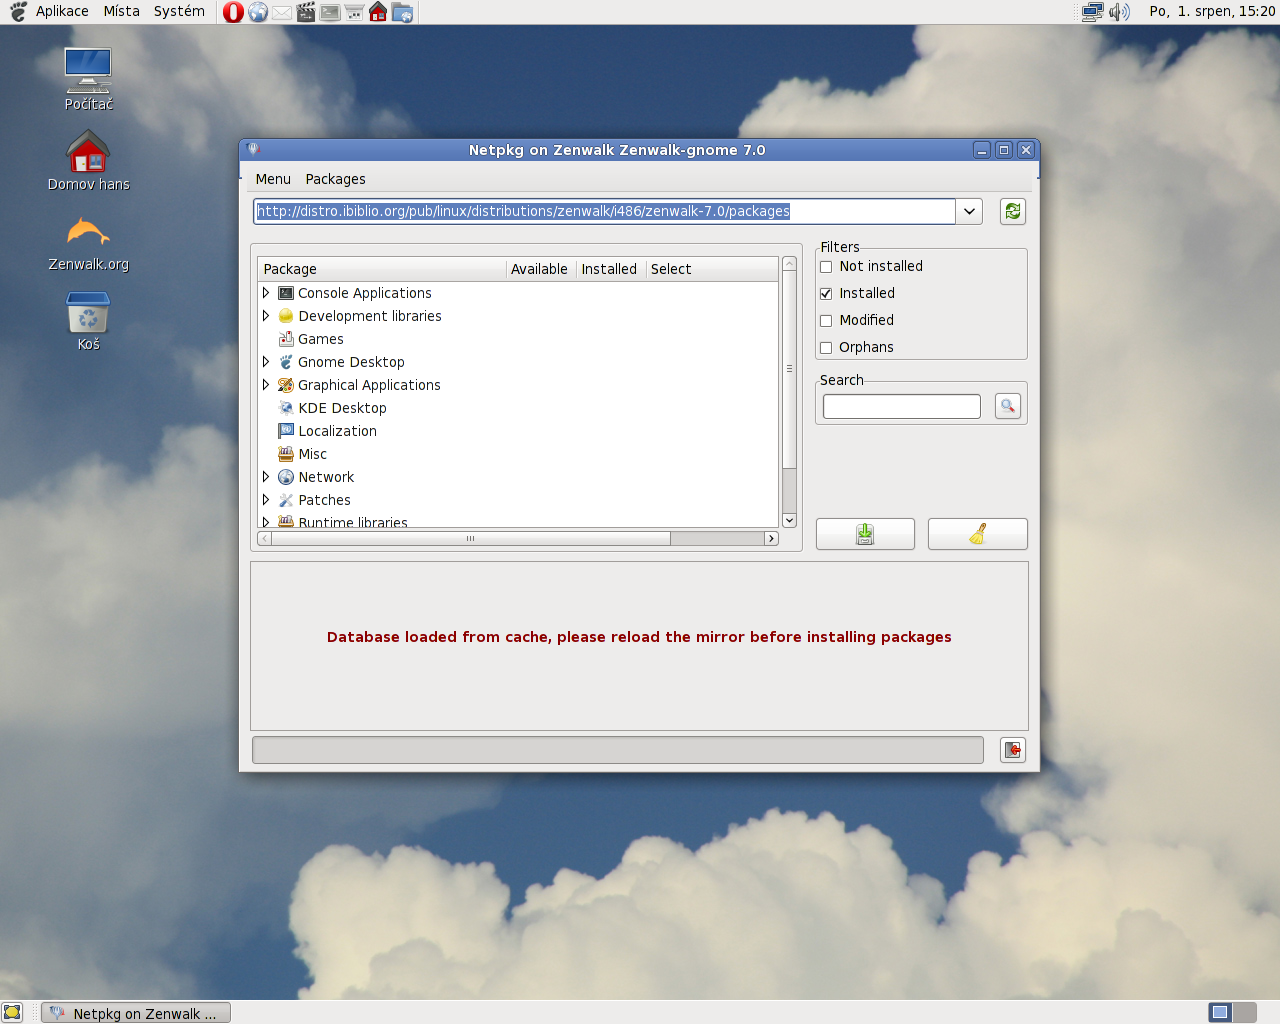1280x1024 pixels.
Task: Click the broom clean cache button
Action: (978, 534)
